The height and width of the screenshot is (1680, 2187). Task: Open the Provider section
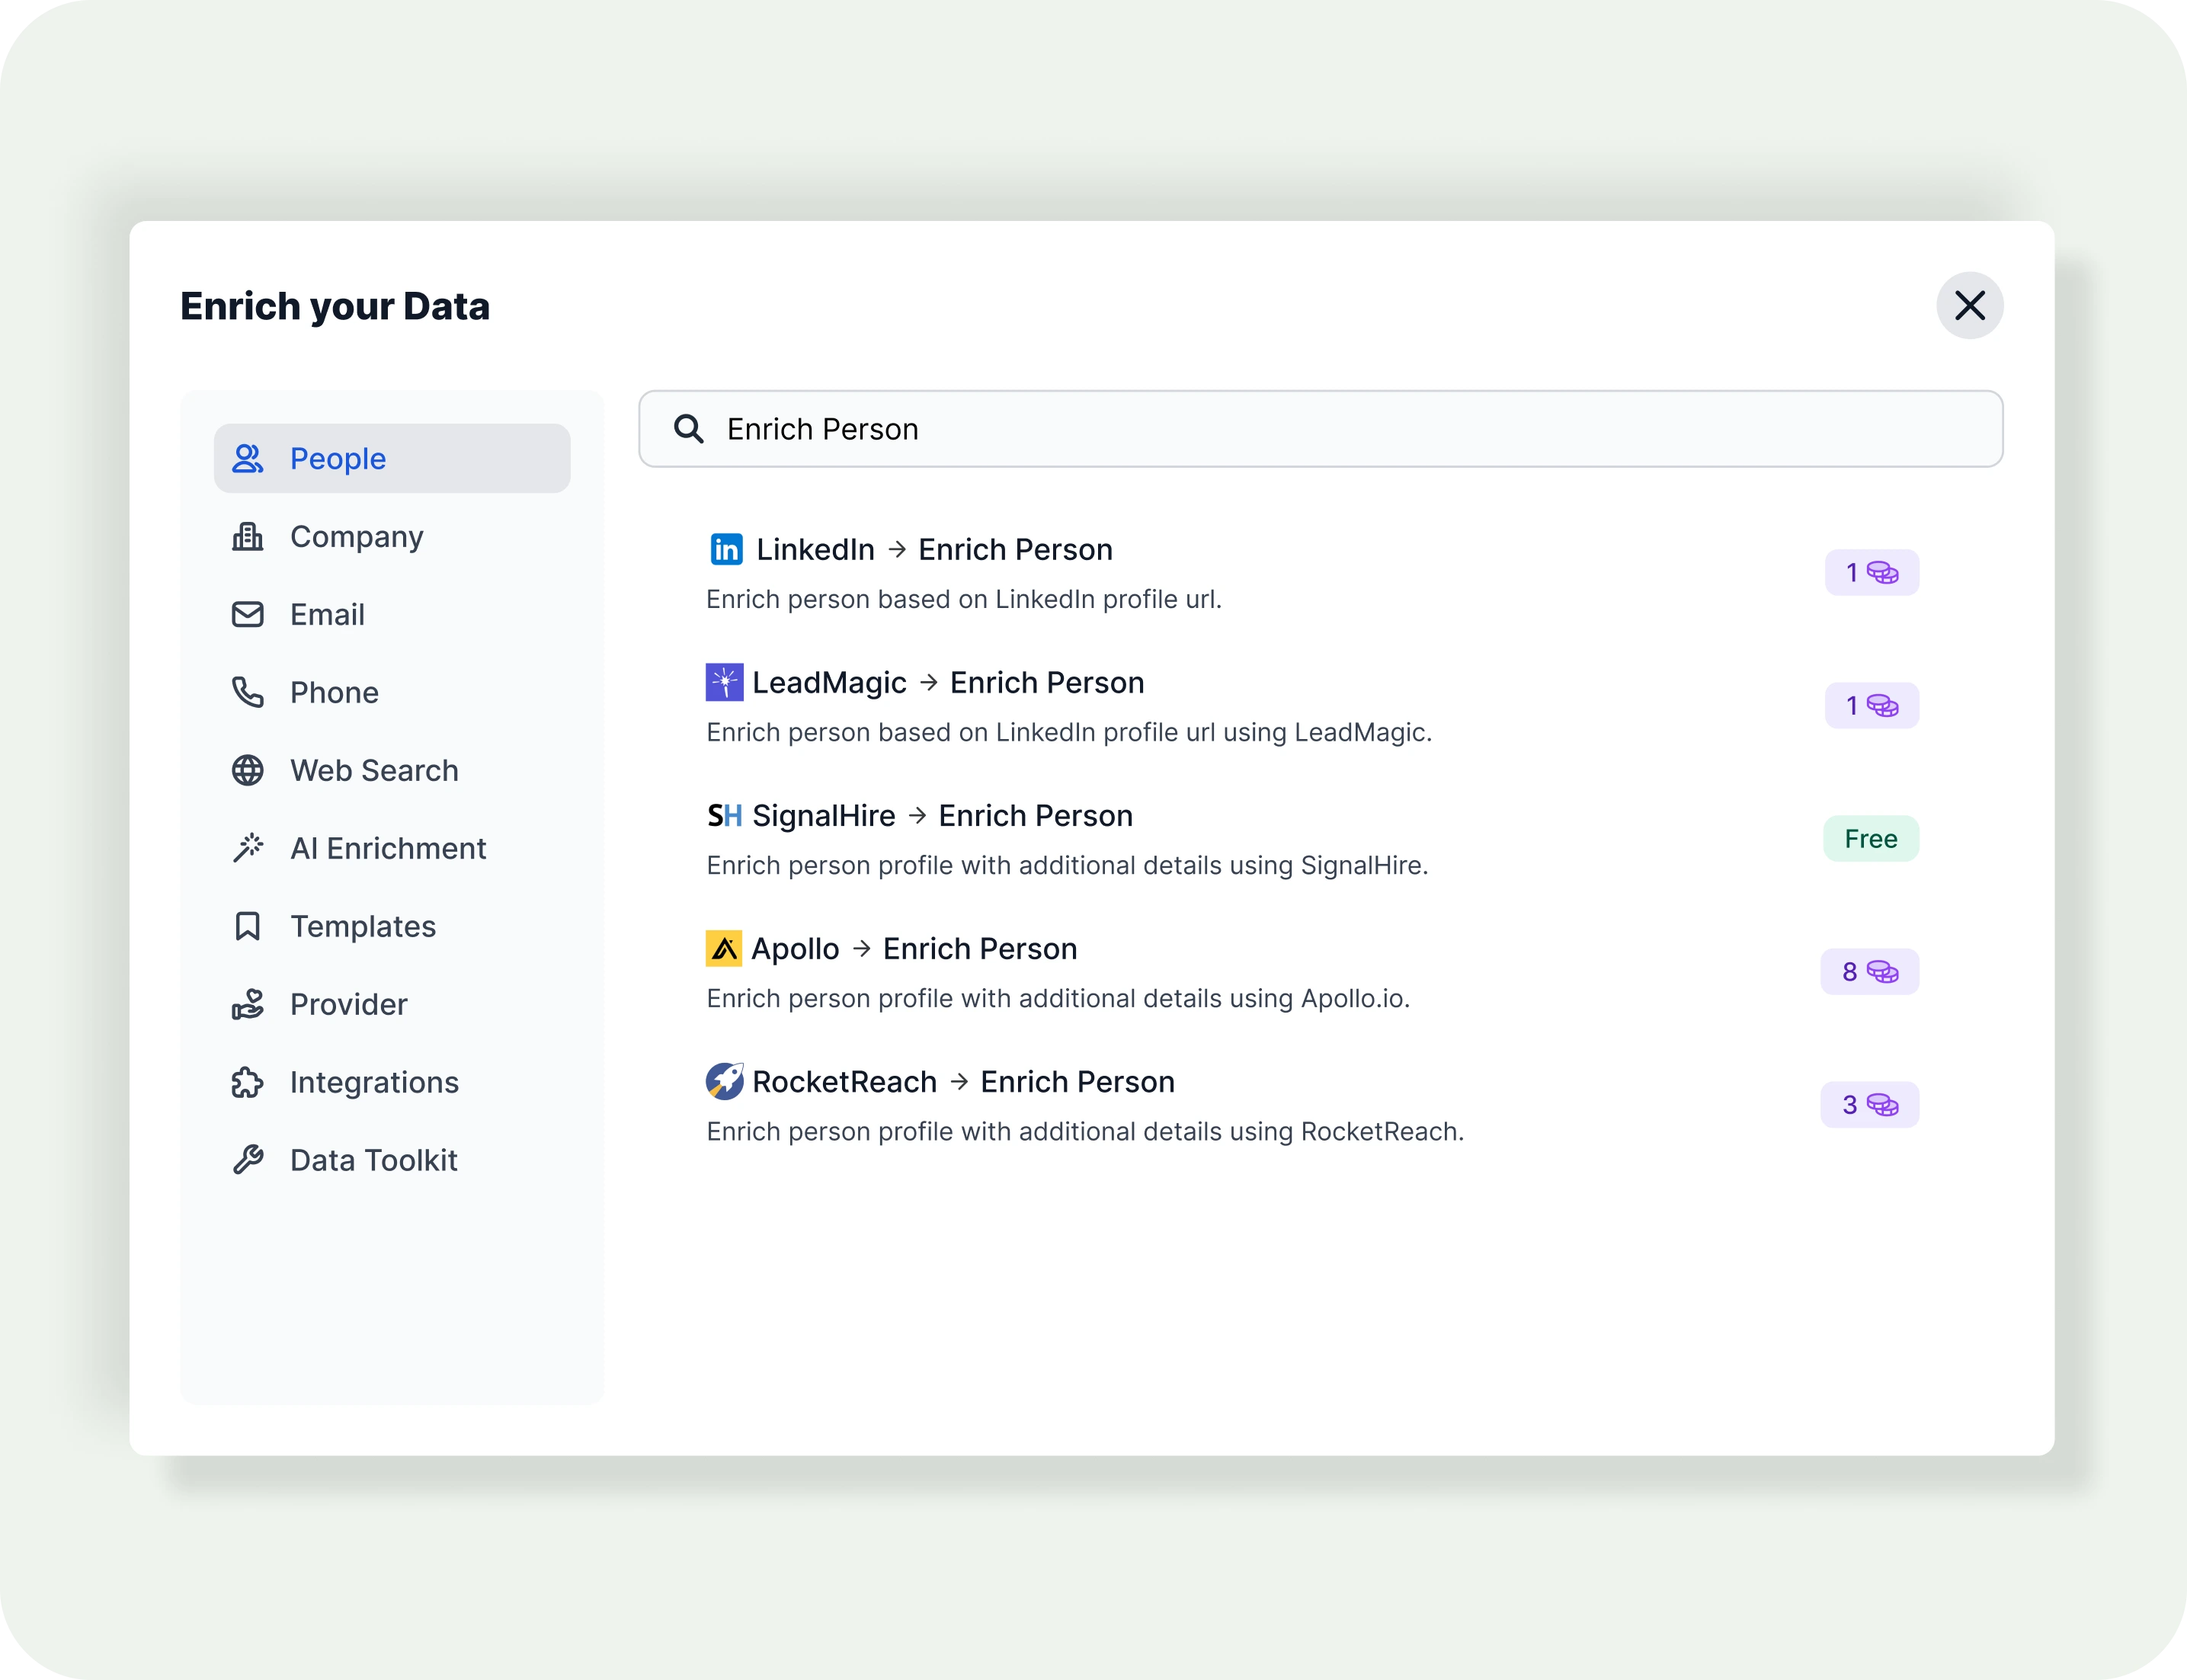click(x=348, y=1004)
